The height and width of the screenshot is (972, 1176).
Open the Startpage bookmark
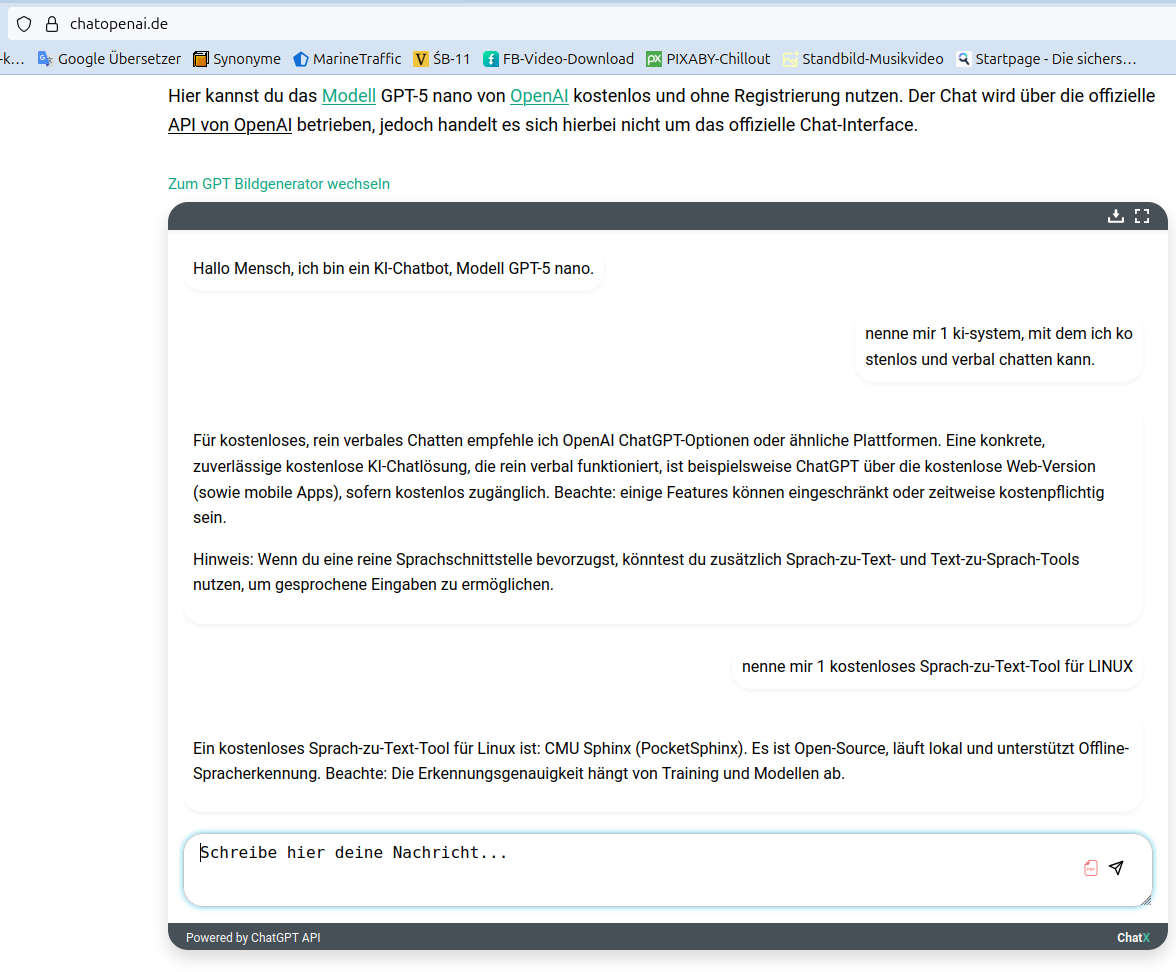coord(1046,59)
